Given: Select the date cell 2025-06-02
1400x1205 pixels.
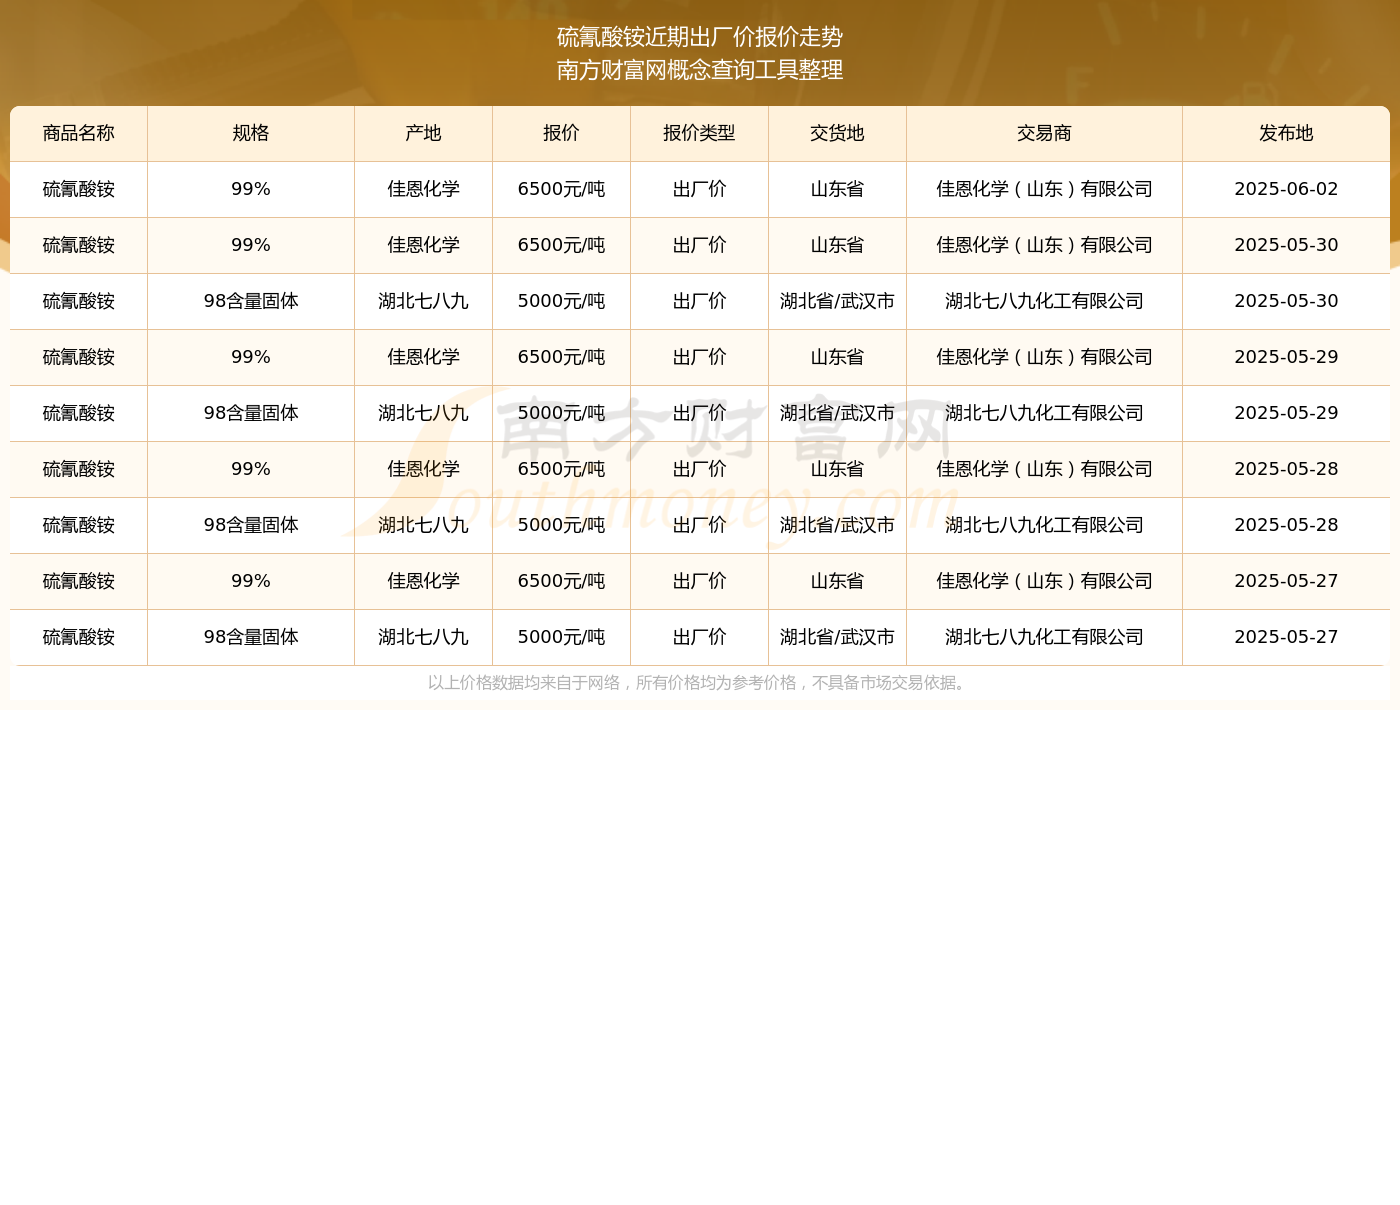Looking at the screenshot, I should (x=1286, y=189).
